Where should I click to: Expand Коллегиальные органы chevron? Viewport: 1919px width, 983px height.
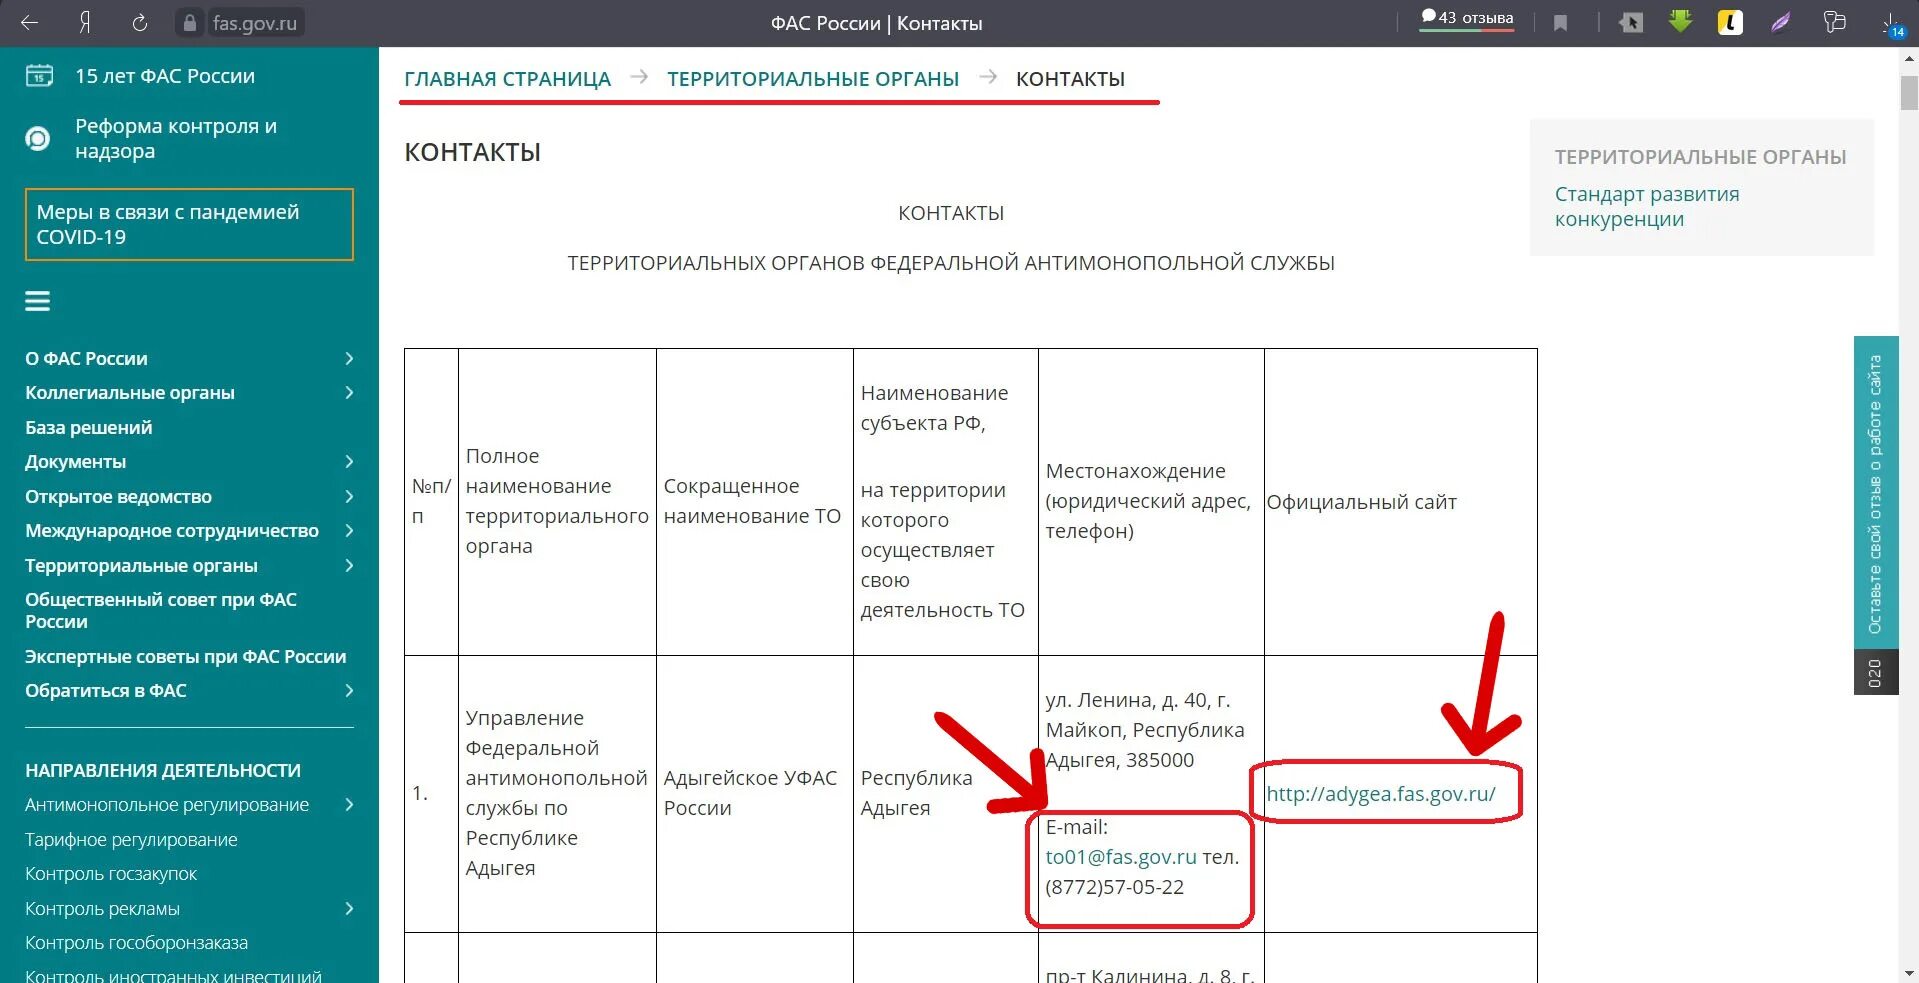click(349, 393)
